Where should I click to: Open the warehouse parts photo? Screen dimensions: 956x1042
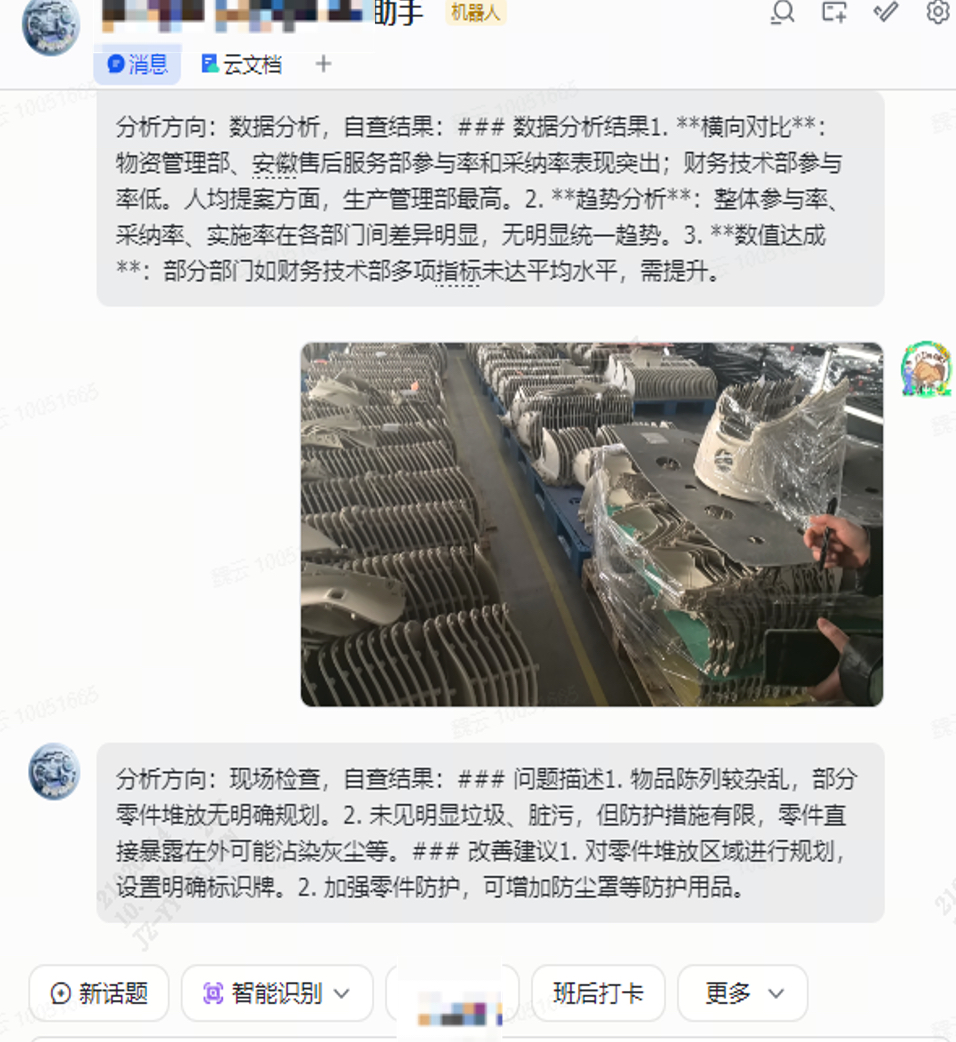pyautogui.click(x=592, y=524)
